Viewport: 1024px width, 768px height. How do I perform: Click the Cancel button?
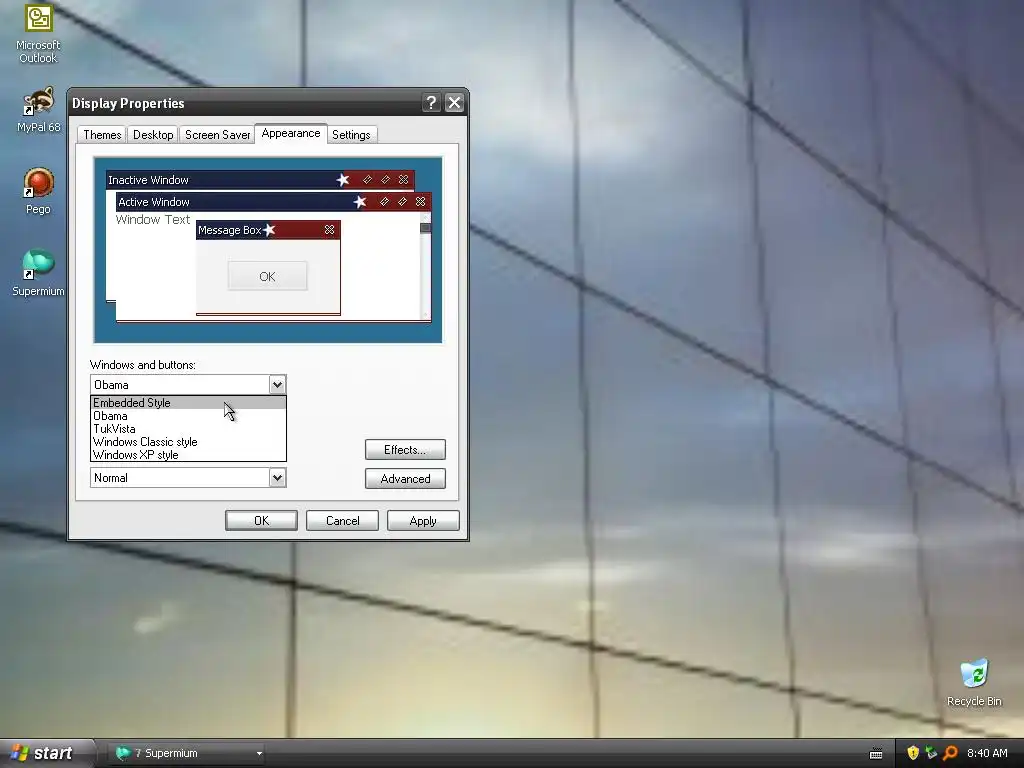(342, 520)
